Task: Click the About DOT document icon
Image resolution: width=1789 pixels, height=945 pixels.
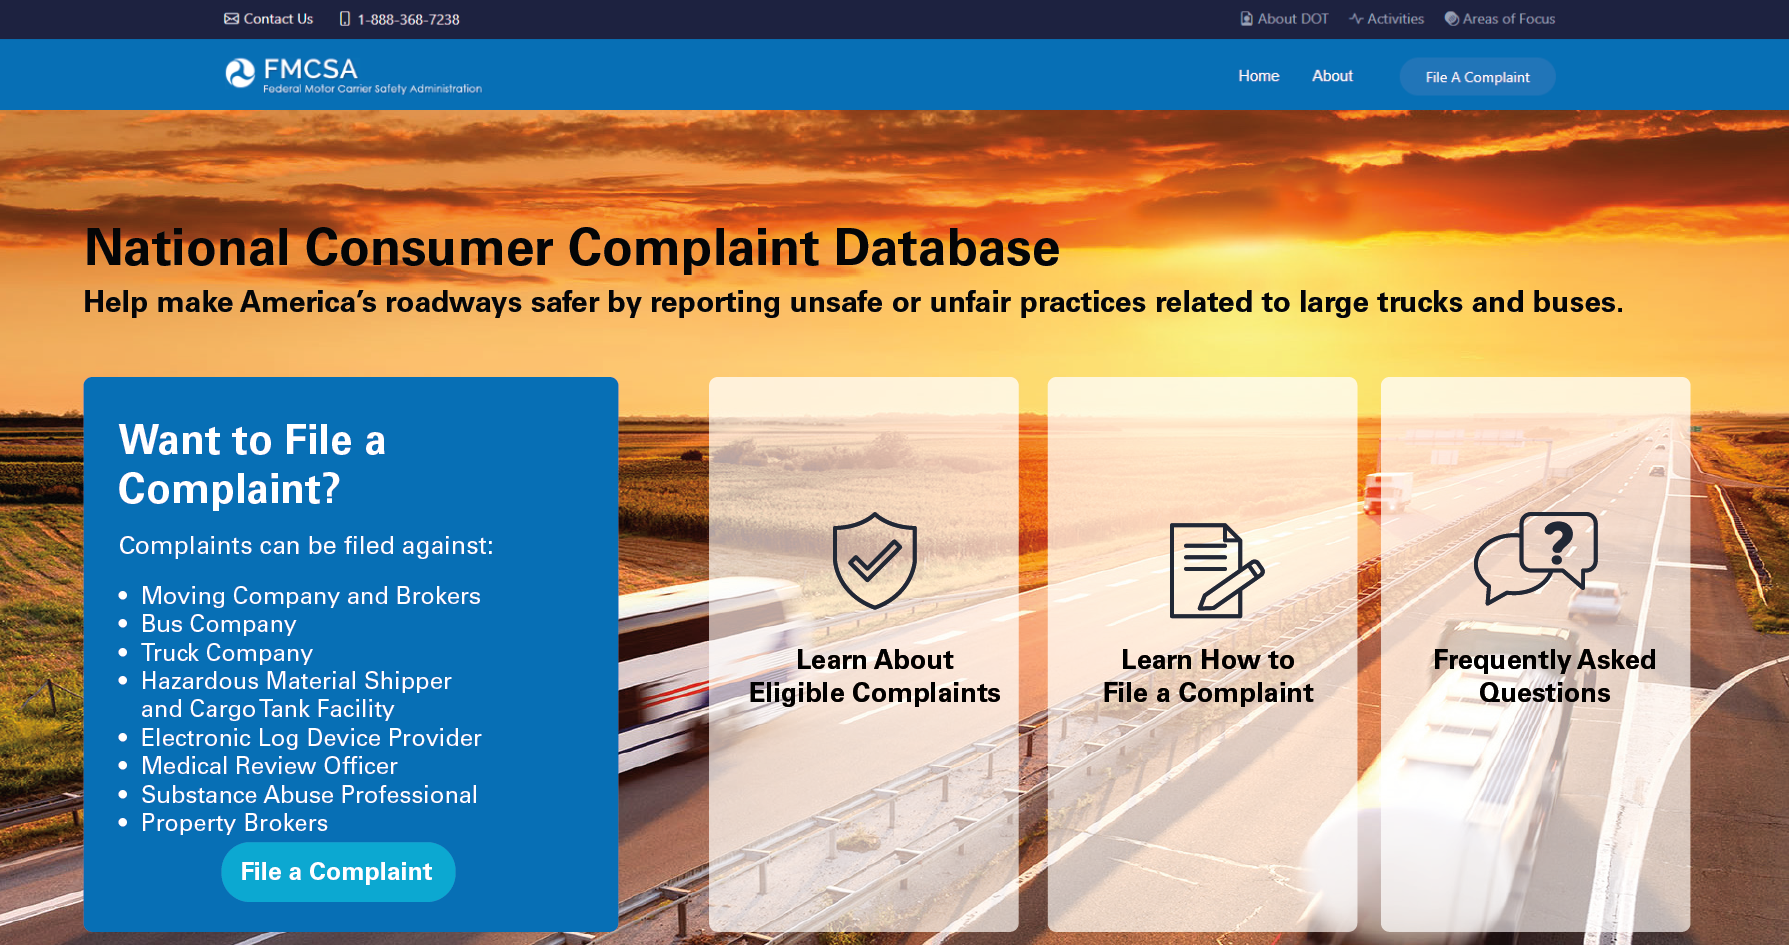Action: pos(1247,19)
